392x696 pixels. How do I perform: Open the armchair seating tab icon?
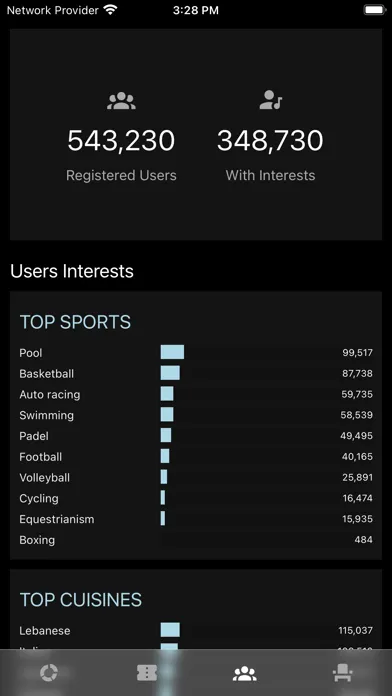343,673
